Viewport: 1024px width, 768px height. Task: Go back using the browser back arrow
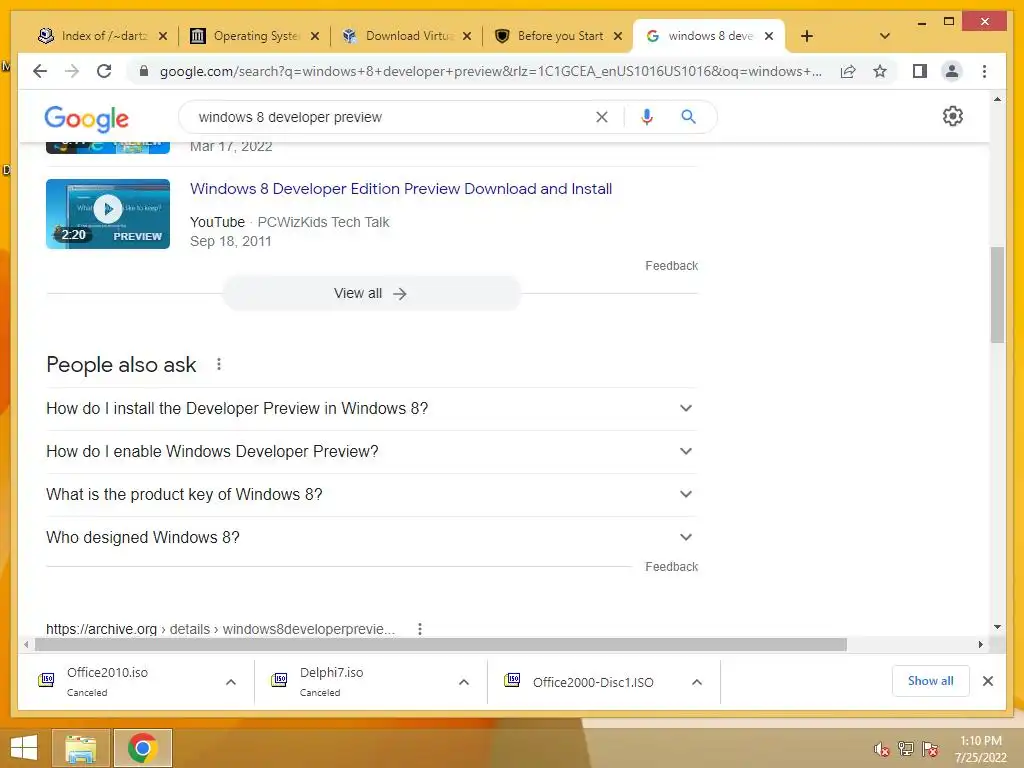tap(40, 71)
